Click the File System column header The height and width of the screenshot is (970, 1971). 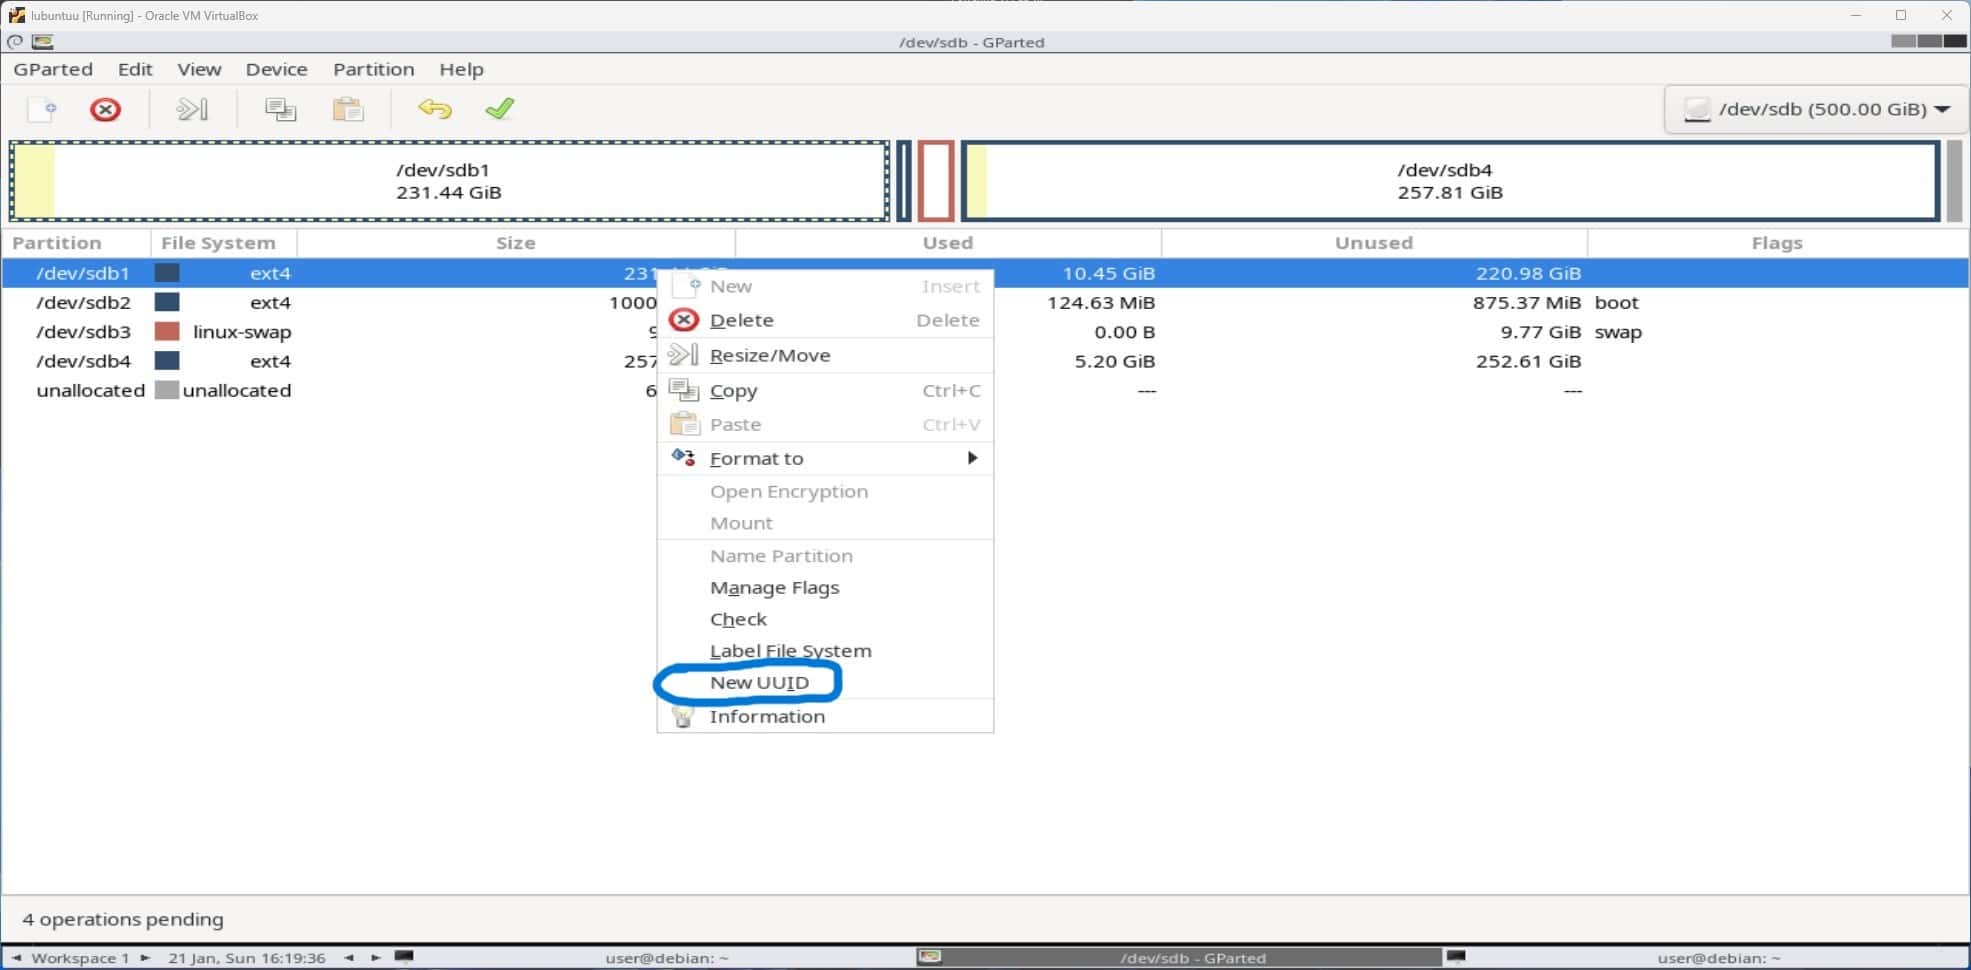point(223,243)
